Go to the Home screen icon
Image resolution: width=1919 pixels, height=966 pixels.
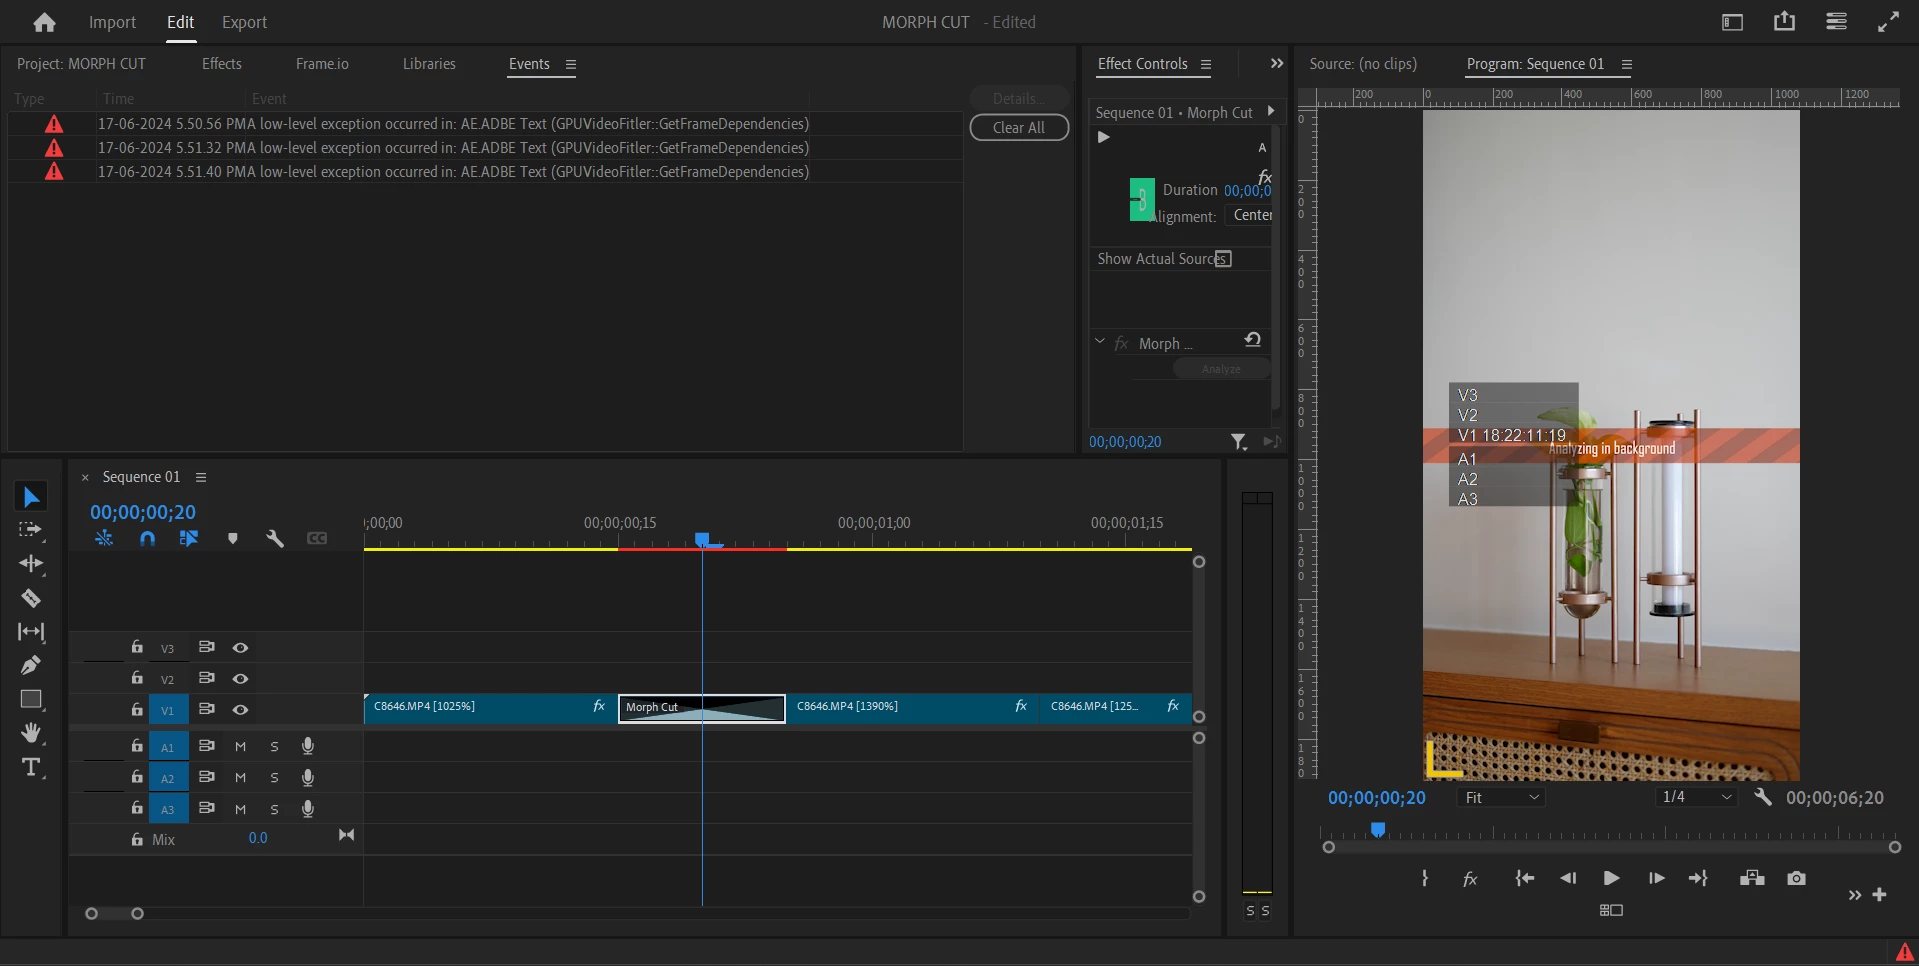[x=44, y=22]
